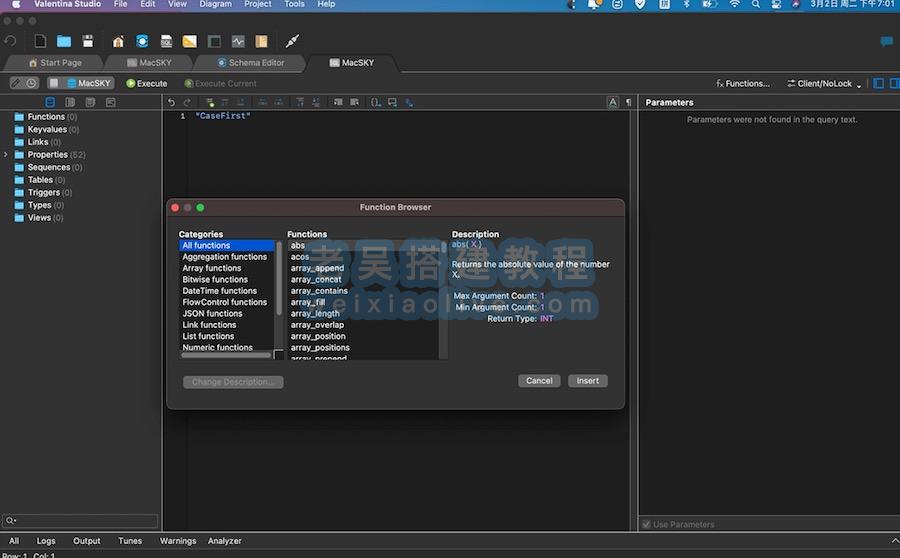
Task: Open the blue folder icon in toolbar
Action: click(x=64, y=41)
